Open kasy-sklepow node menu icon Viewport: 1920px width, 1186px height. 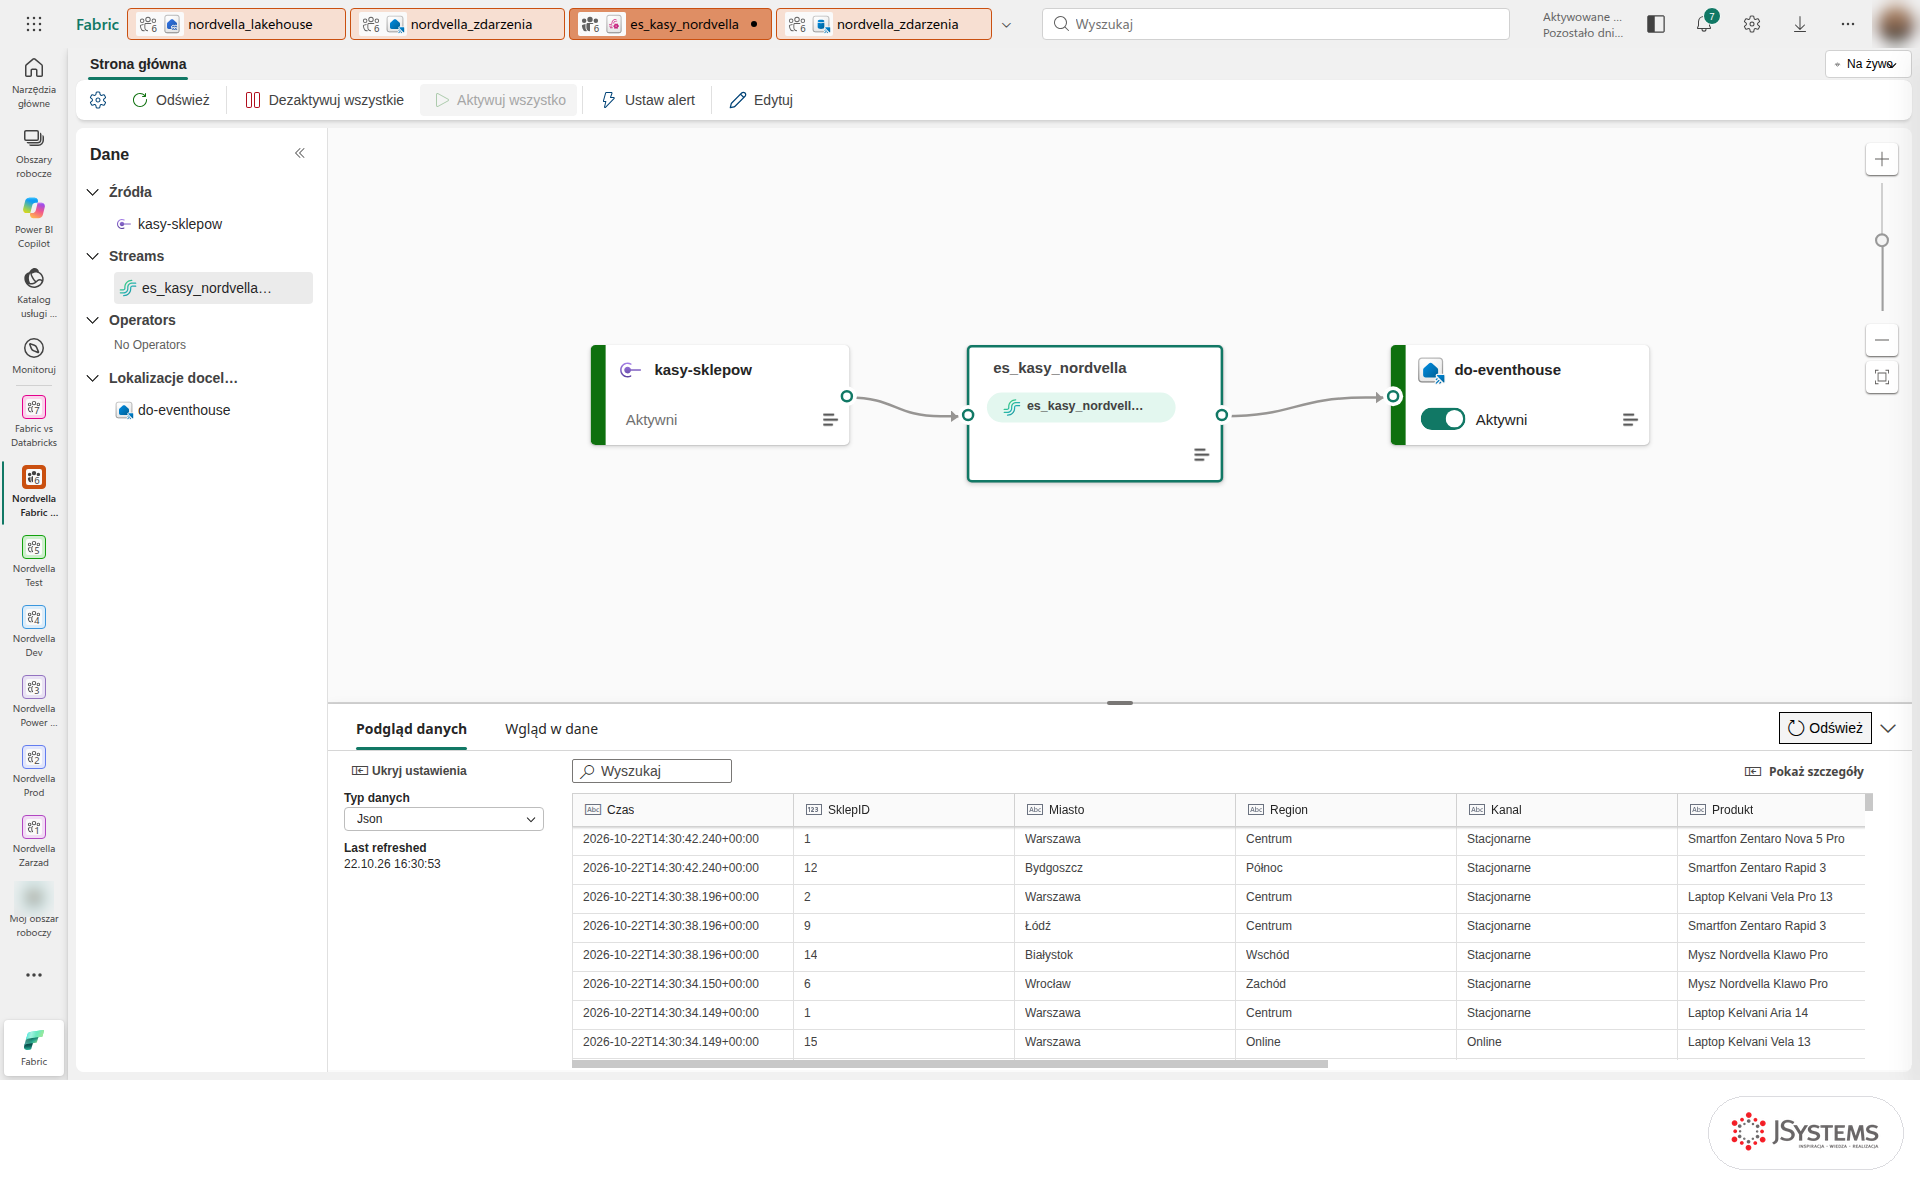point(830,420)
